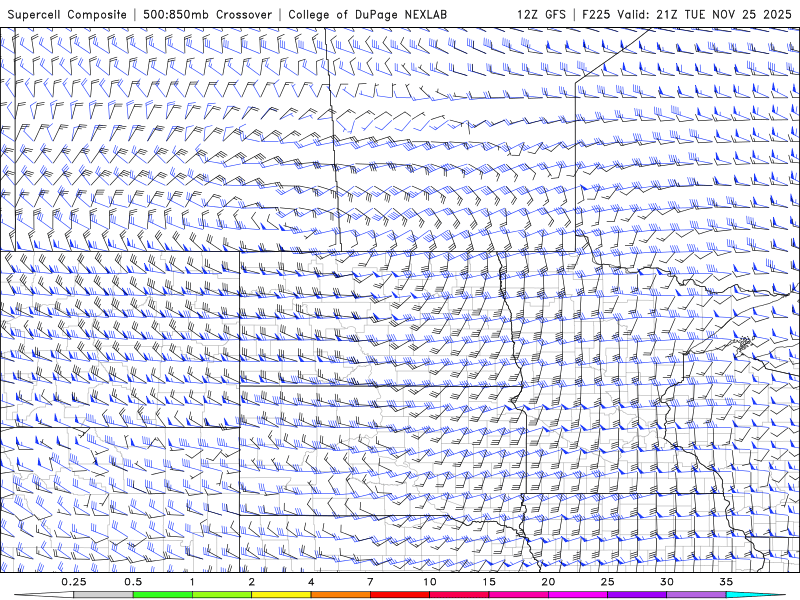Click the legend value 1

[192, 582]
